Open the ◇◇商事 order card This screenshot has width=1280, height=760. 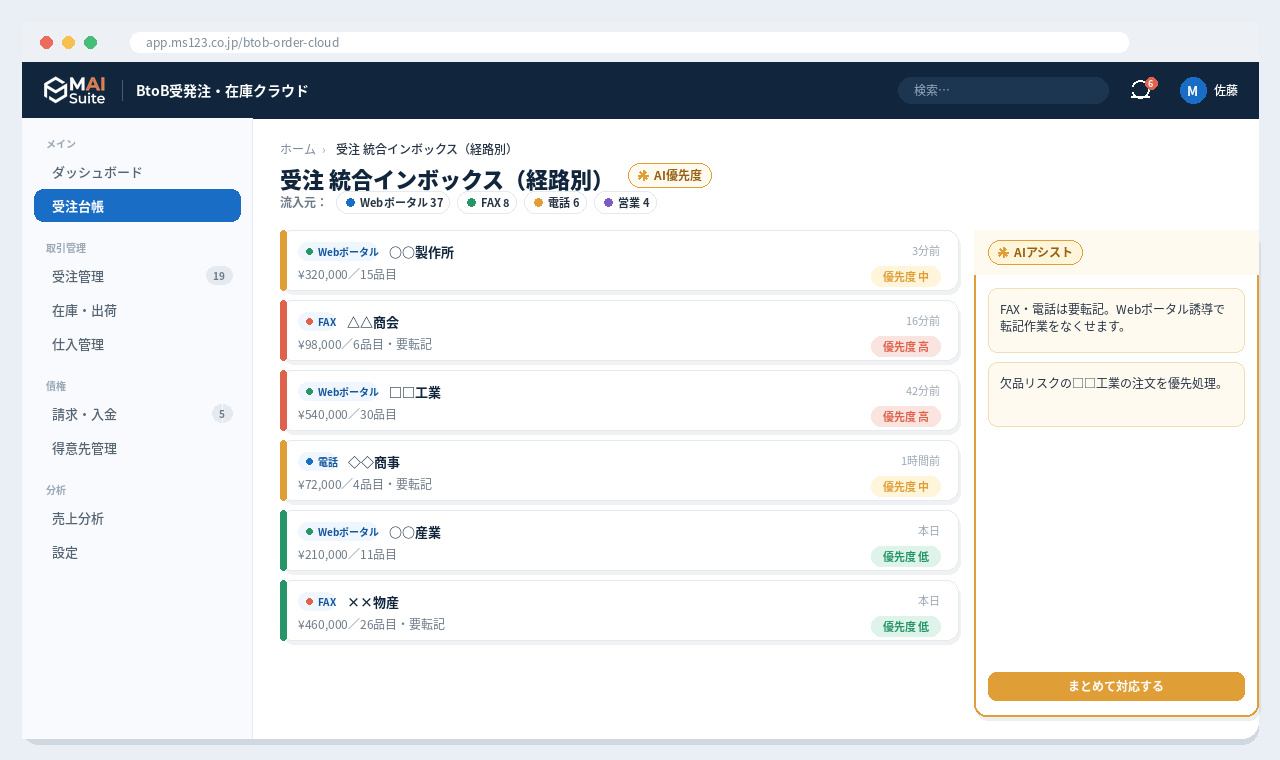[620, 471]
